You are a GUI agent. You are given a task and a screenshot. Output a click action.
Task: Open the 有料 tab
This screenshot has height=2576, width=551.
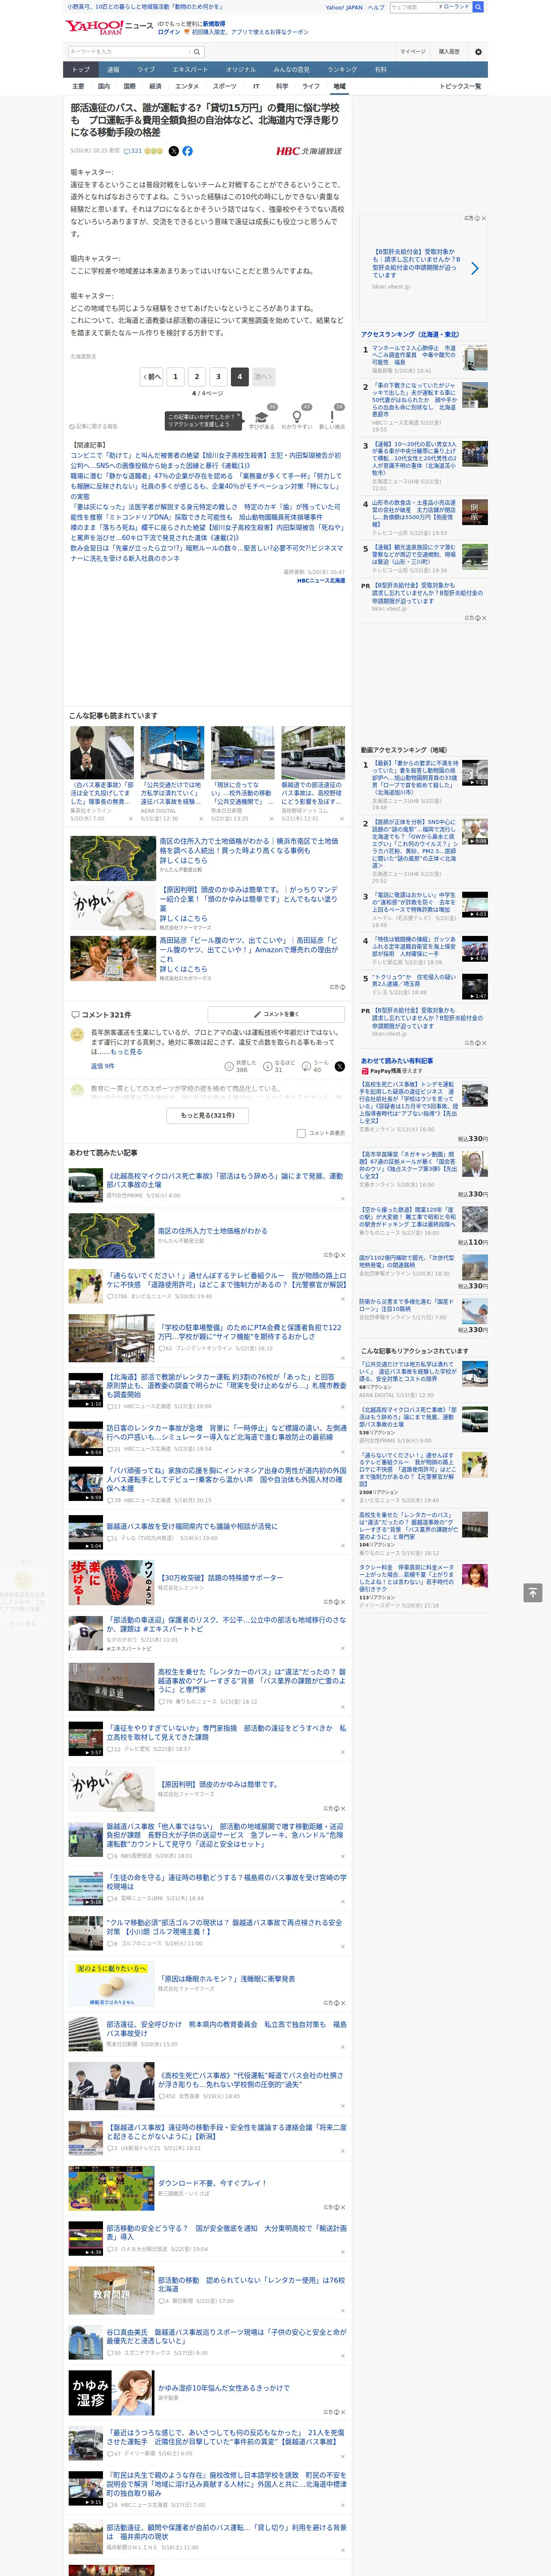[x=381, y=69]
